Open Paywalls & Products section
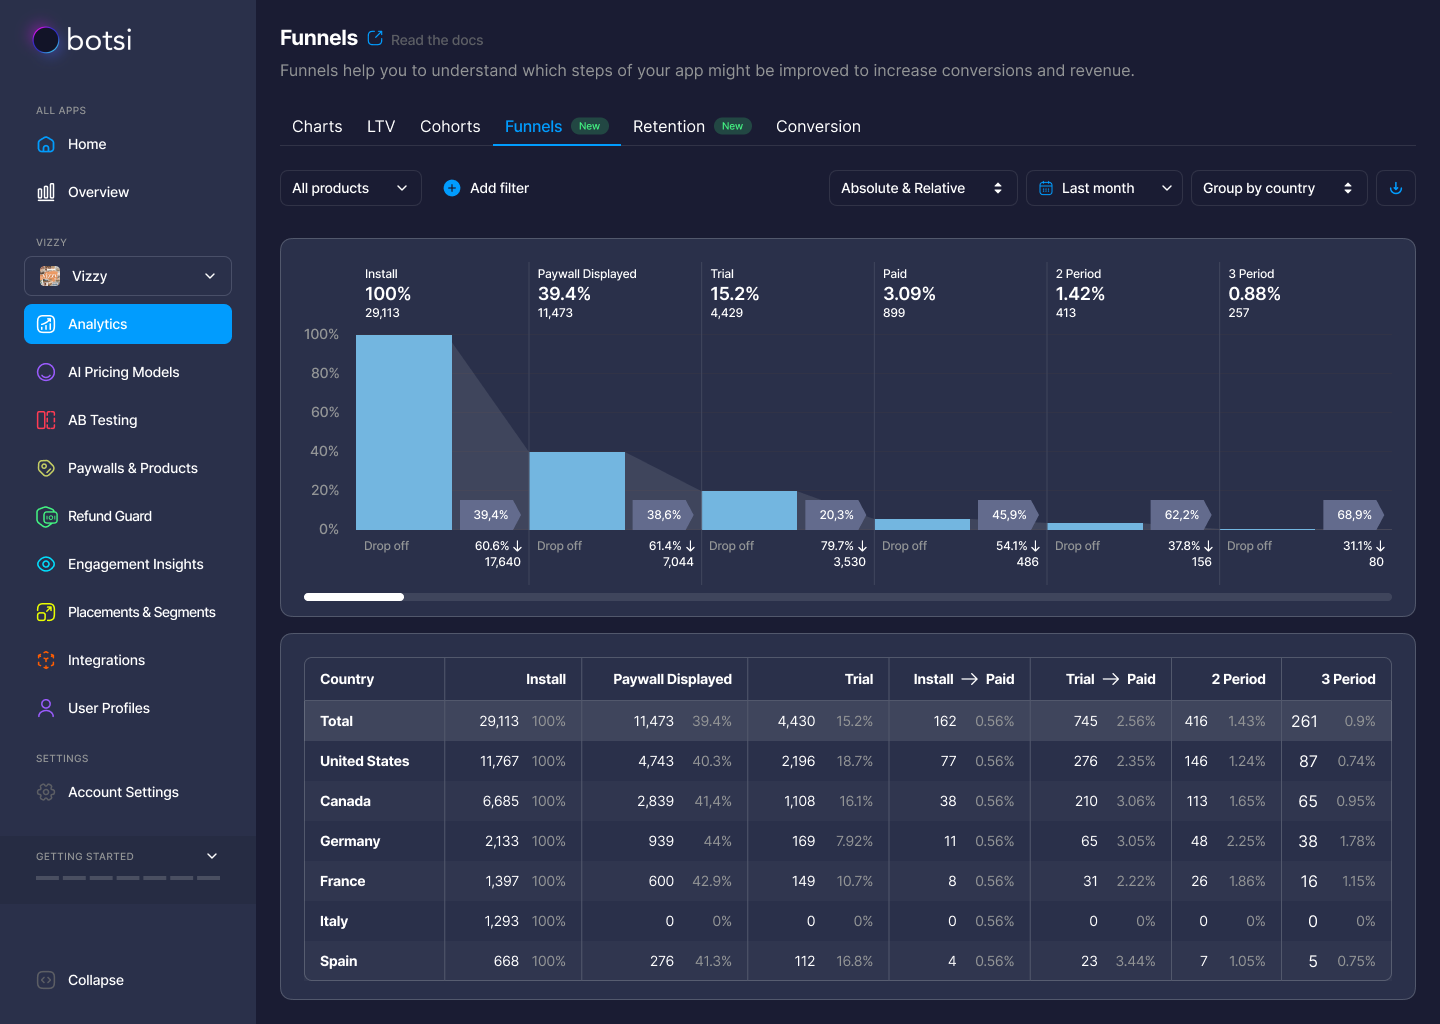 click(132, 468)
